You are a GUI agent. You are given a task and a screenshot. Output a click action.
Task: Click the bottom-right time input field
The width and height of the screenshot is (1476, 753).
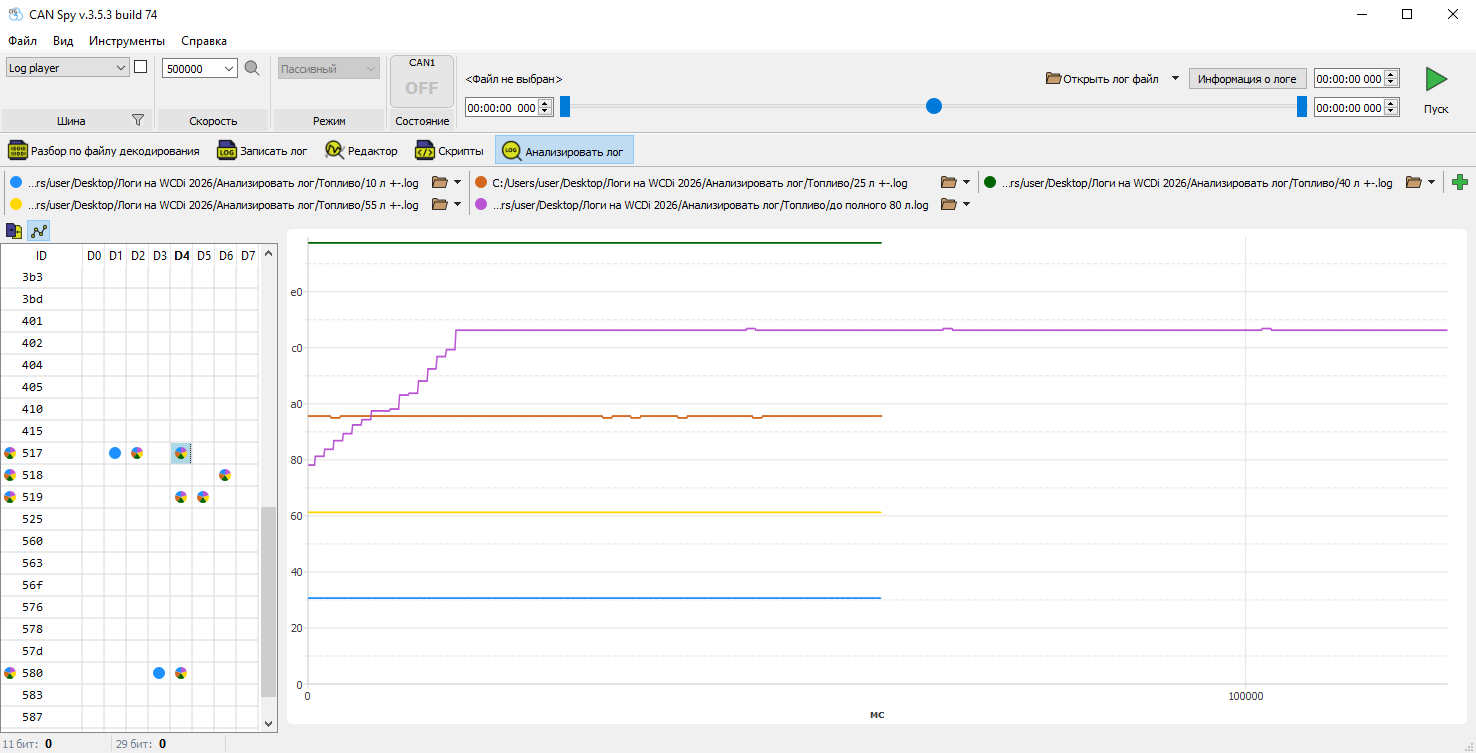pyautogui.click(x=1349, y=107)
